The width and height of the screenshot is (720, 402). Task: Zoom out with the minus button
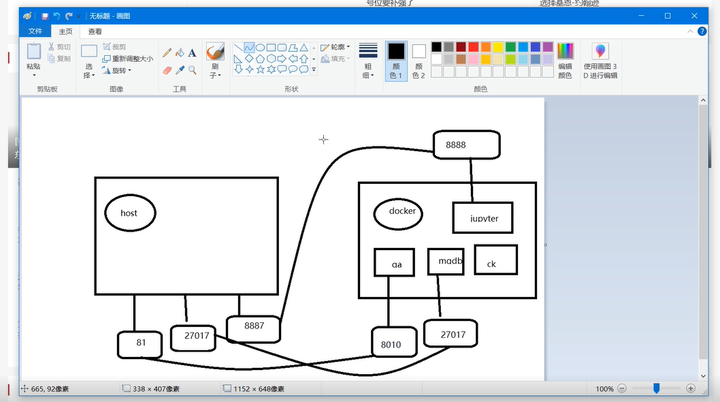coord(622,388)
